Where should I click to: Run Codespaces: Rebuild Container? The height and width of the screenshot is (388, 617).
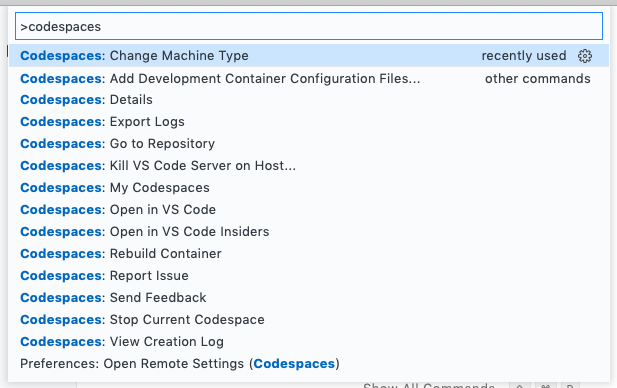(308, 254)
